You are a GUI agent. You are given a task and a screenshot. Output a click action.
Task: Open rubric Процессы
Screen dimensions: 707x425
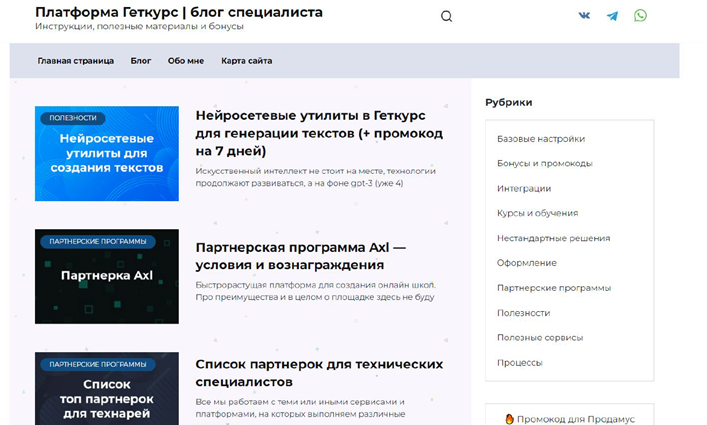[x=519, y=363]
